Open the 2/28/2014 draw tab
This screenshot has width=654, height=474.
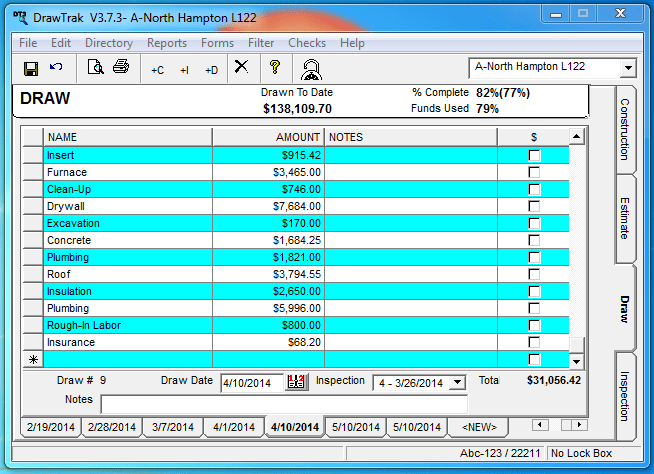point(112,427)
